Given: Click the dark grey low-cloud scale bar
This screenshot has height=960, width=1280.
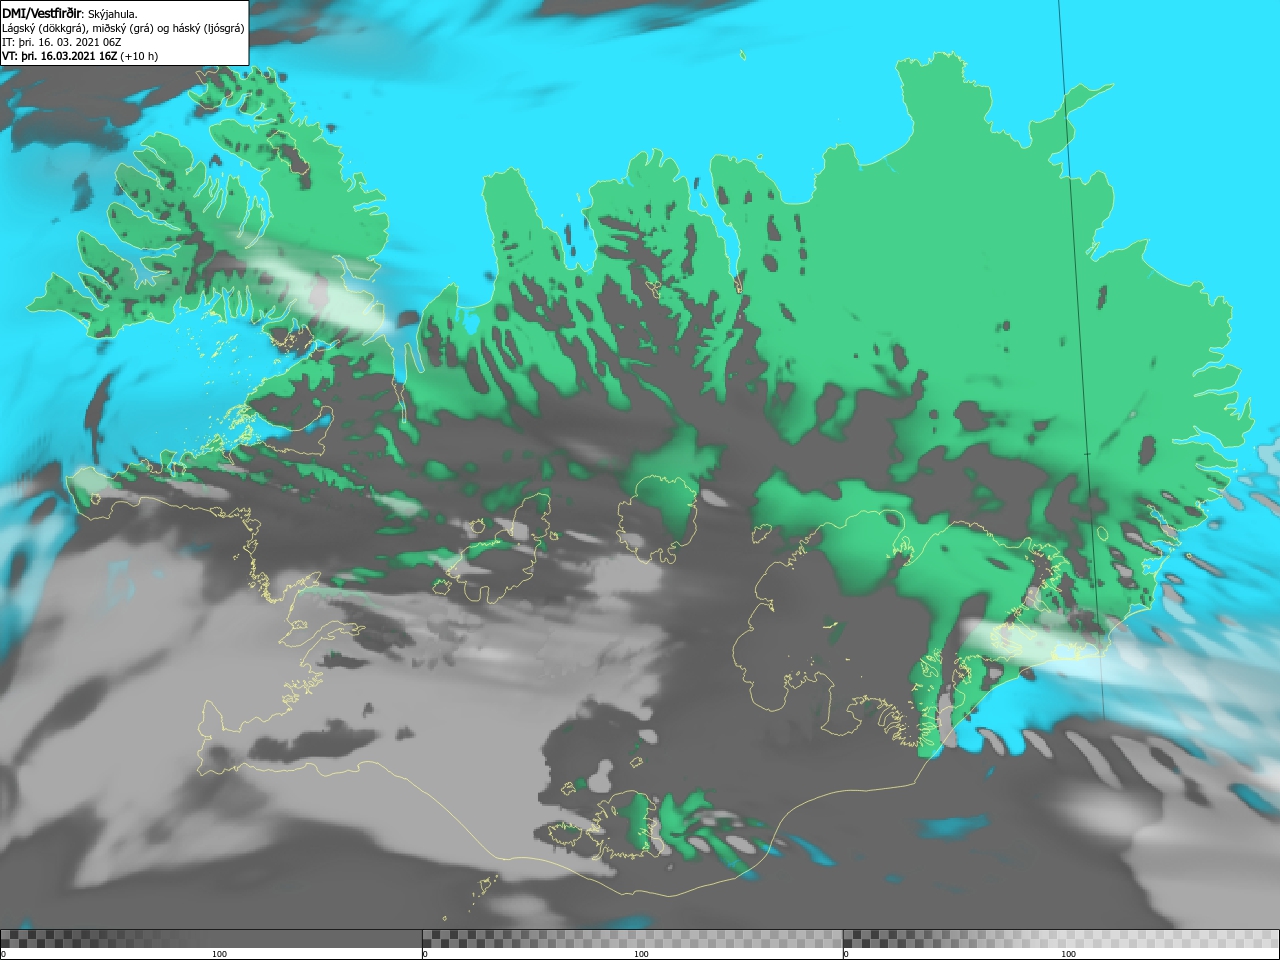Looking at the screenshot, I should [211, 938].
